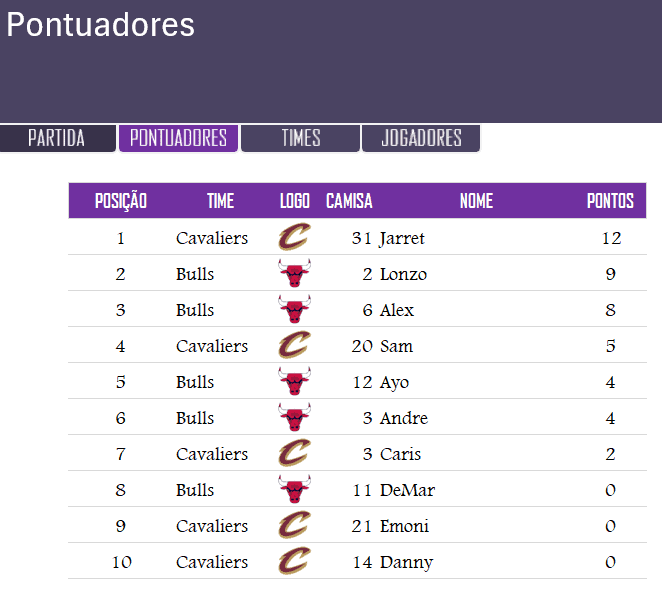Click the Bulls logo beside Lonzo
The image size is (662, 590).
tap(294, 273)
